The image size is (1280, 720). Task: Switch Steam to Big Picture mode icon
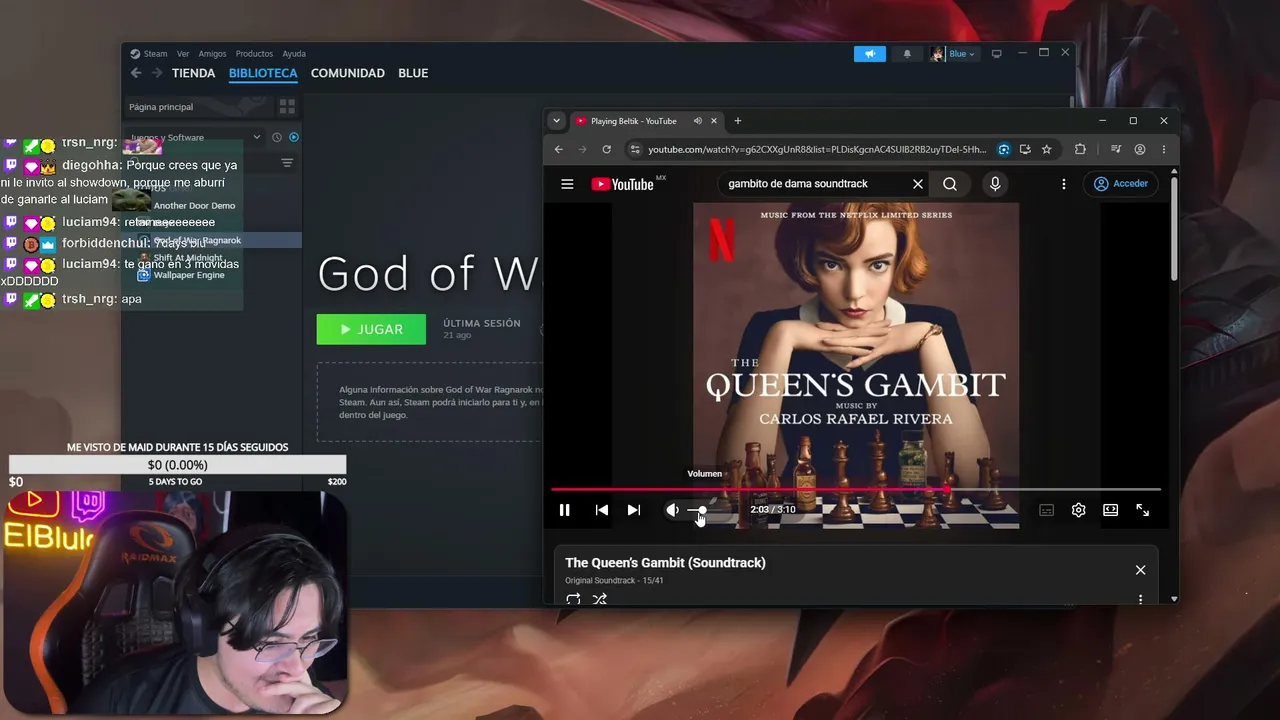996,54
